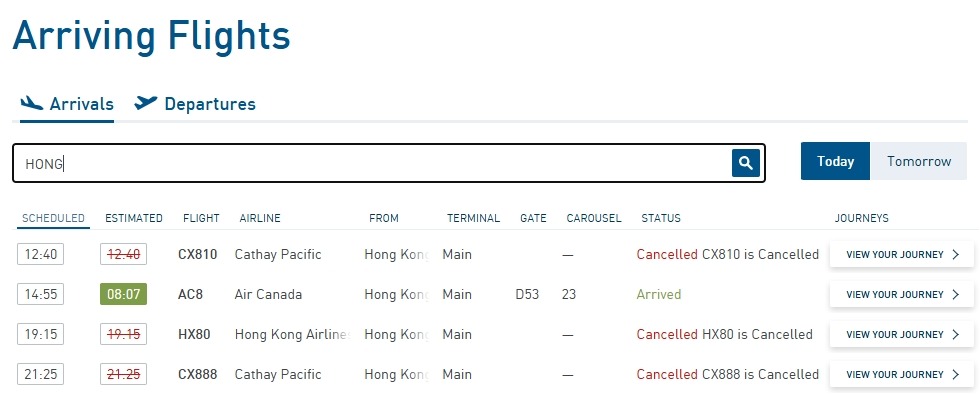
Task: Open the Arrivals tab
Action: (67, 103)
